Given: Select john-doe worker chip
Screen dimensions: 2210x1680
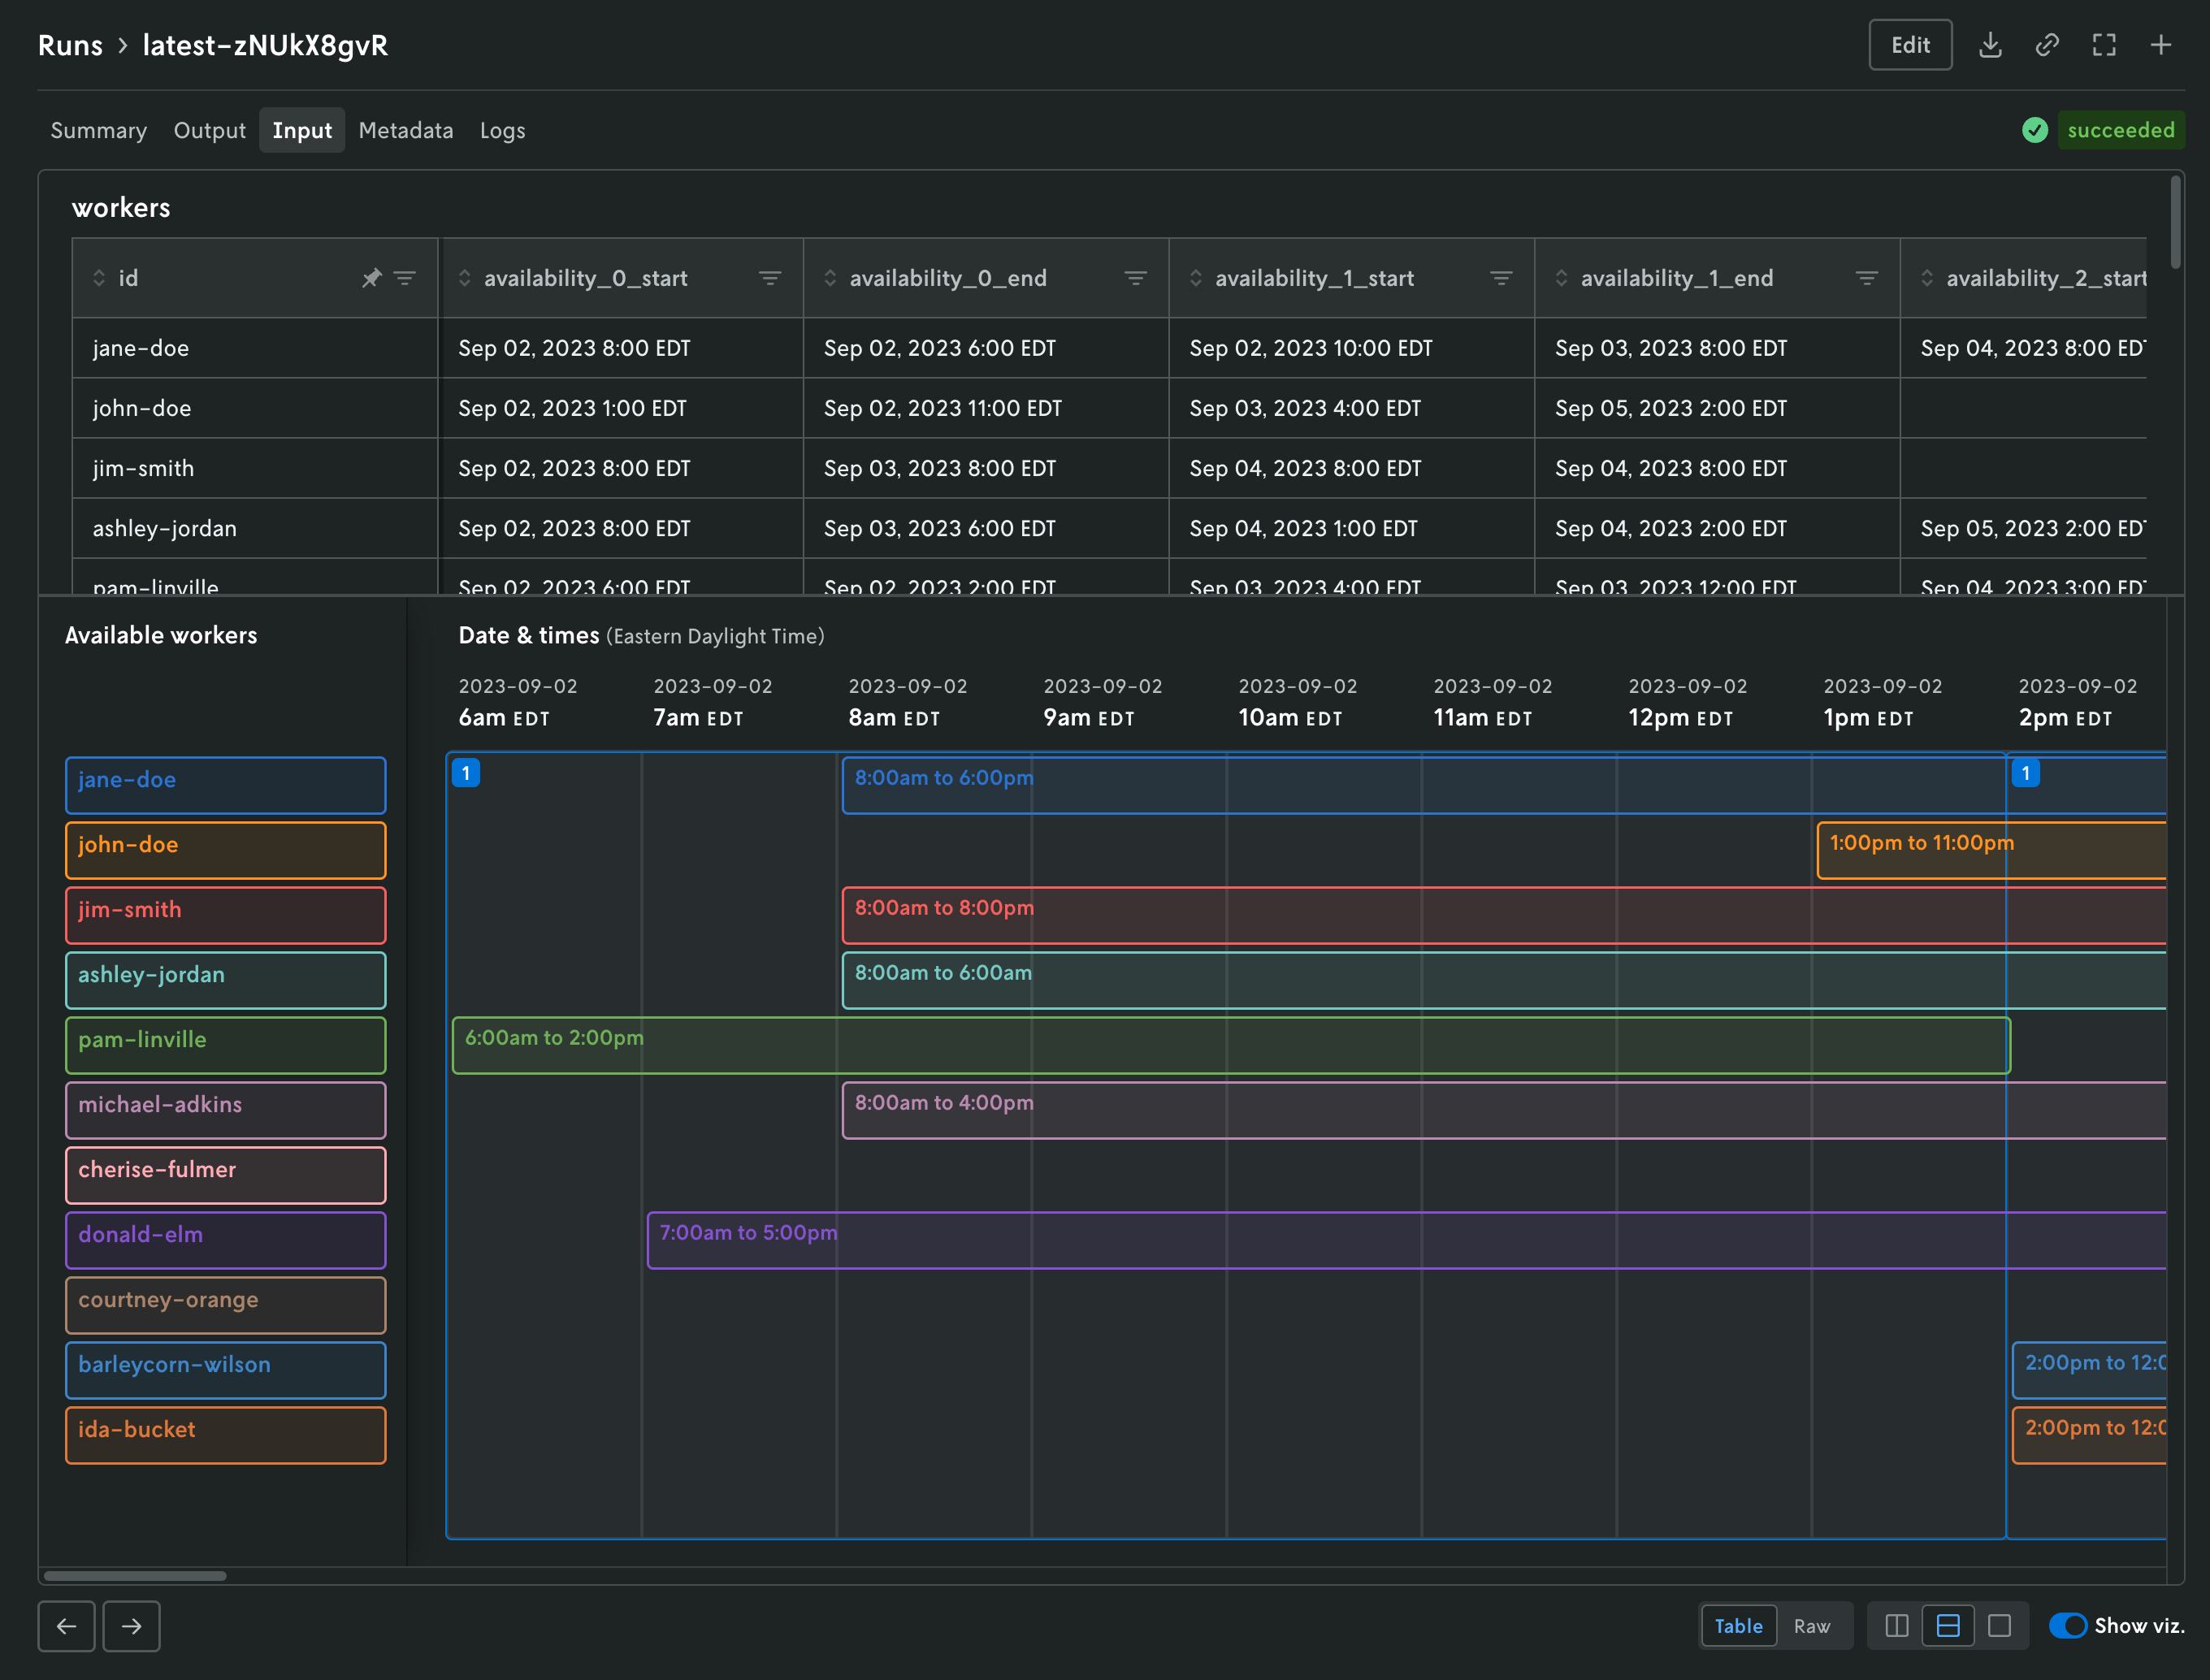Looking at the screenshot, I should [226, 850].
